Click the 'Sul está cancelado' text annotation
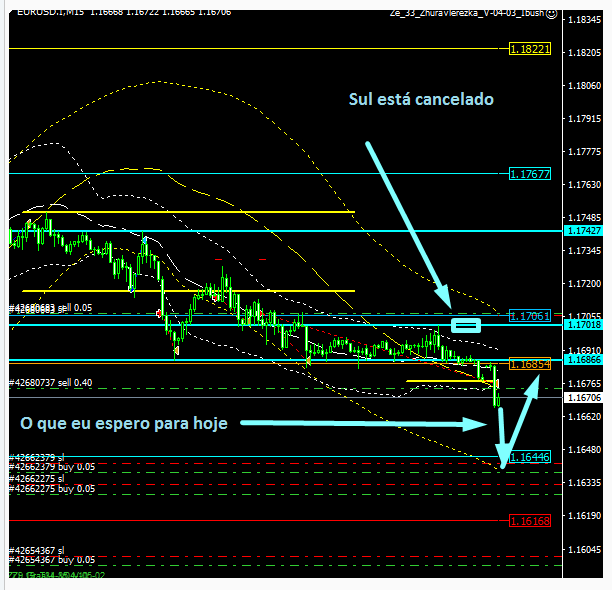This screenshot has width=612, height=590. 420,100
